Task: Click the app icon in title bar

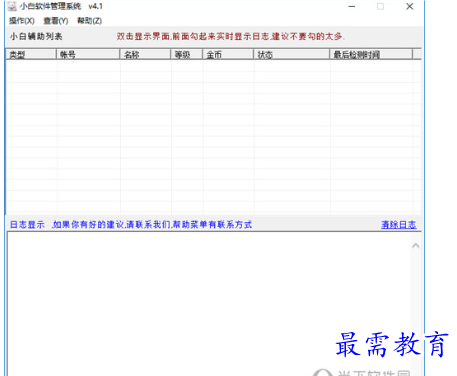Action: pos(12,6)
